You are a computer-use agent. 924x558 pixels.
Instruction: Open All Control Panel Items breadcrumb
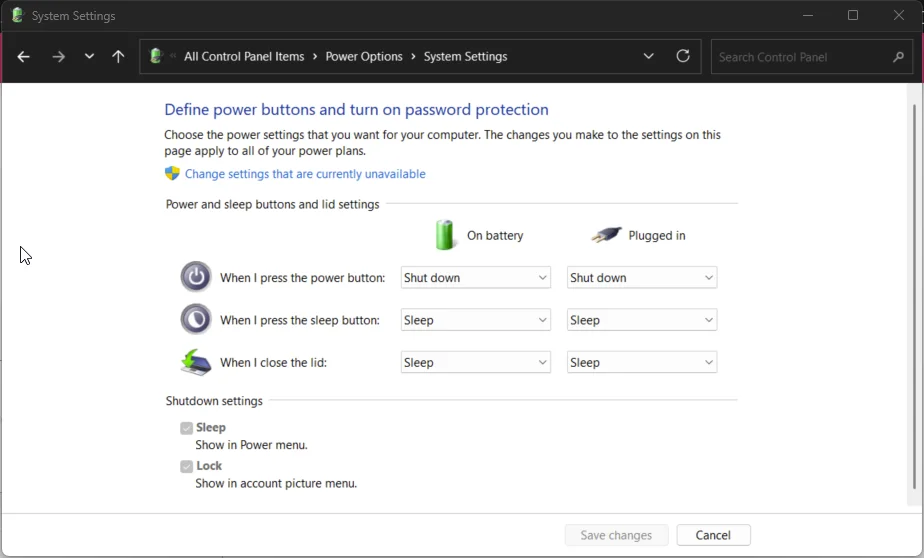244,57
